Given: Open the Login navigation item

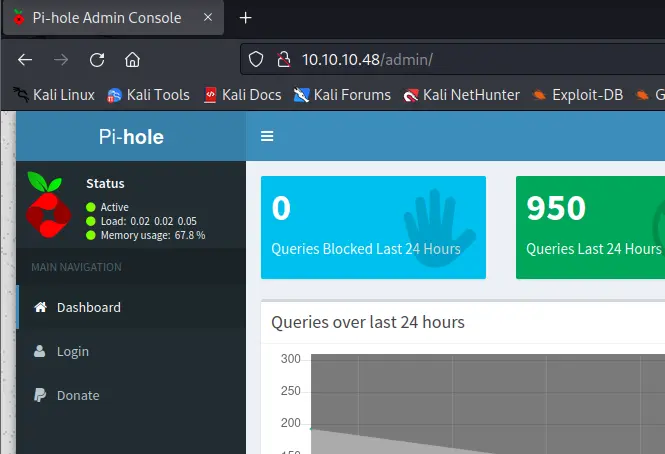Looking at the screenshot, I should (131, 351).
